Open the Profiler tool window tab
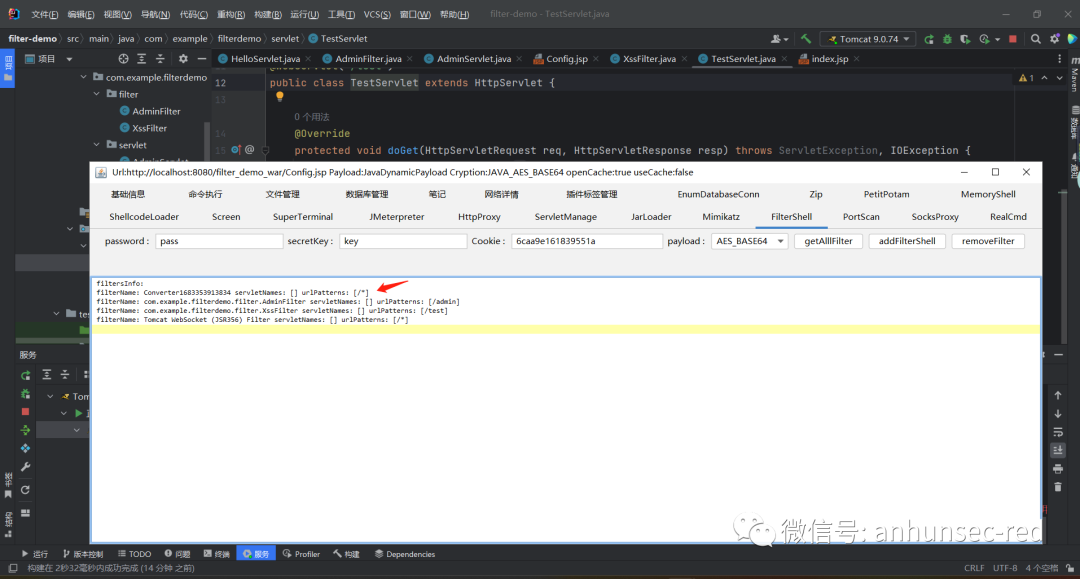The height and width of the screenshot is (579, 1080). click(301, 554)
